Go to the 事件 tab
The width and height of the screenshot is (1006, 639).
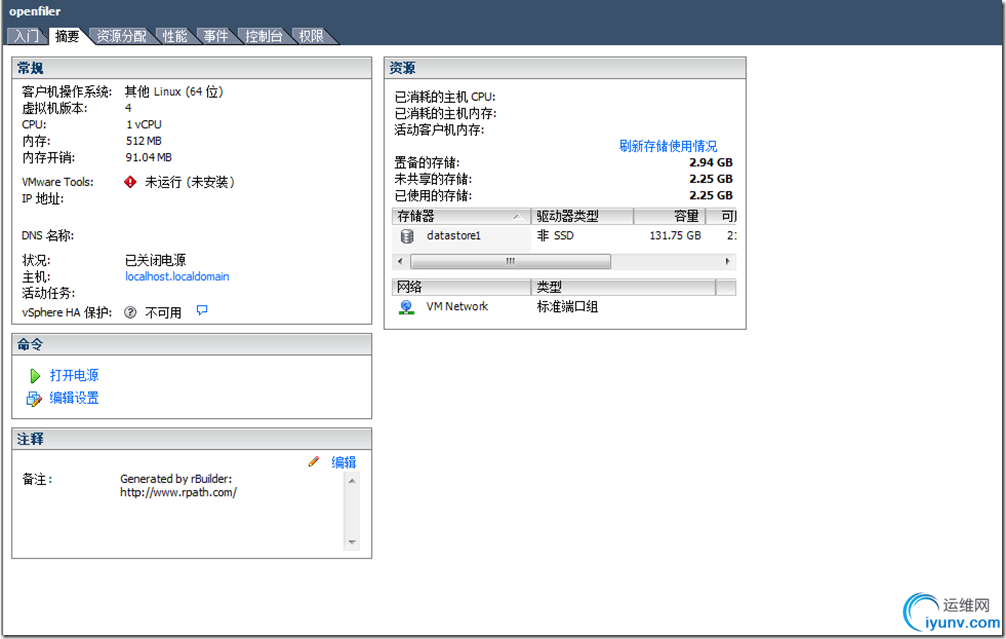pos(216,37)
